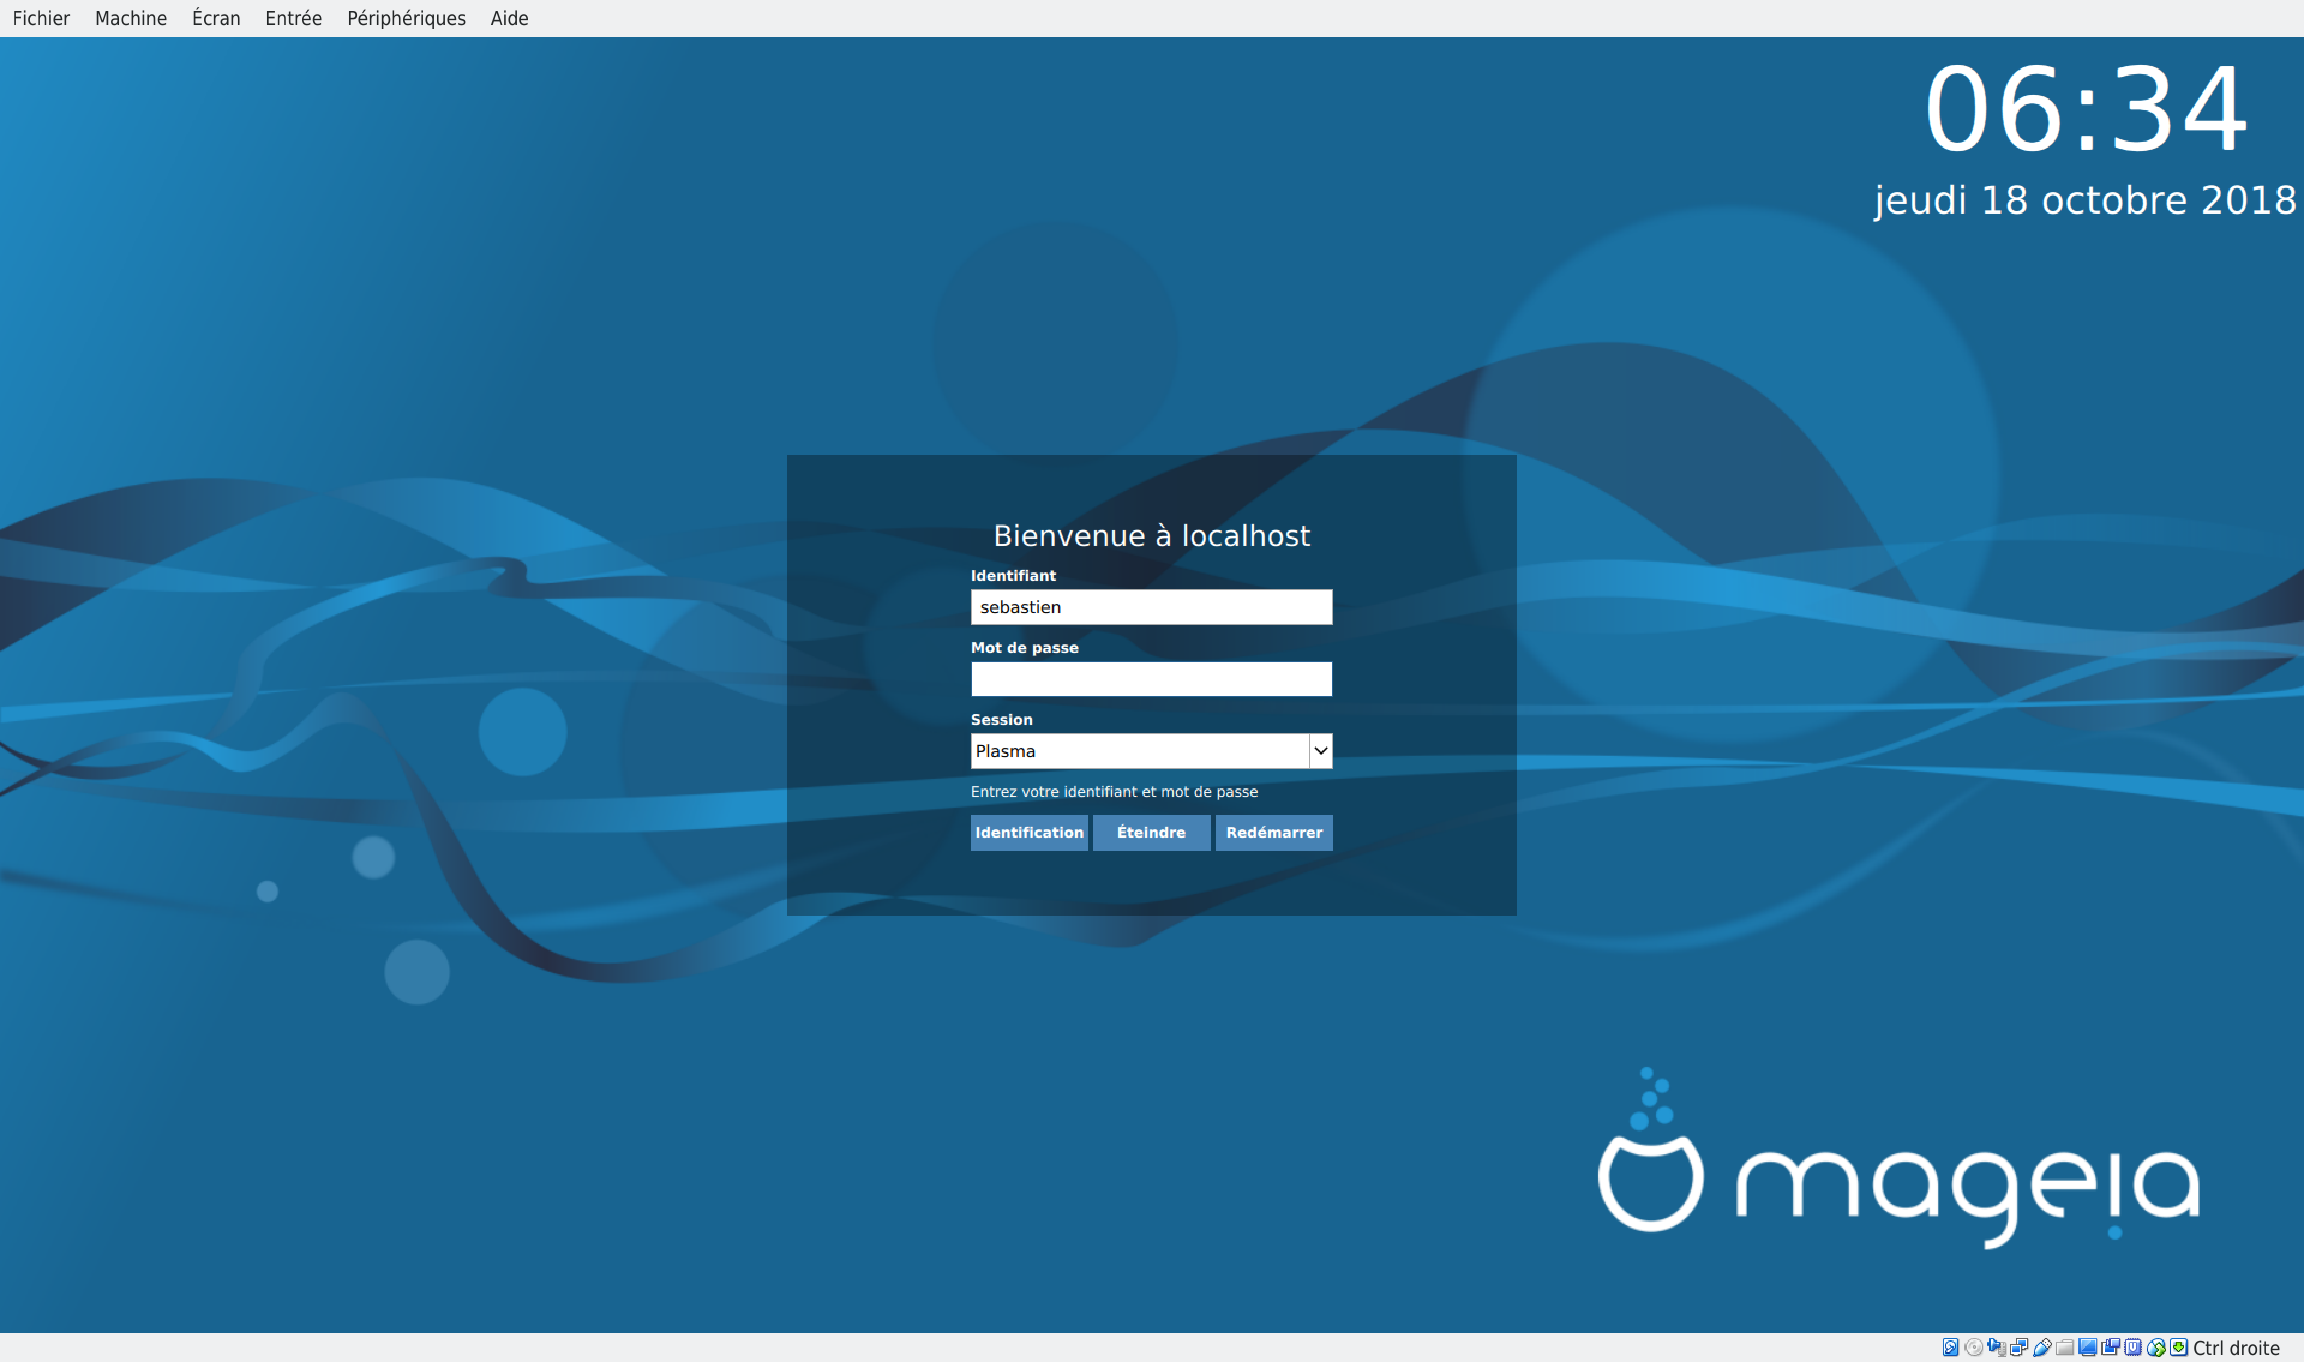Click the 06:34 clock display
Screen dimensions: 2304x1362
coord(2087,109)
